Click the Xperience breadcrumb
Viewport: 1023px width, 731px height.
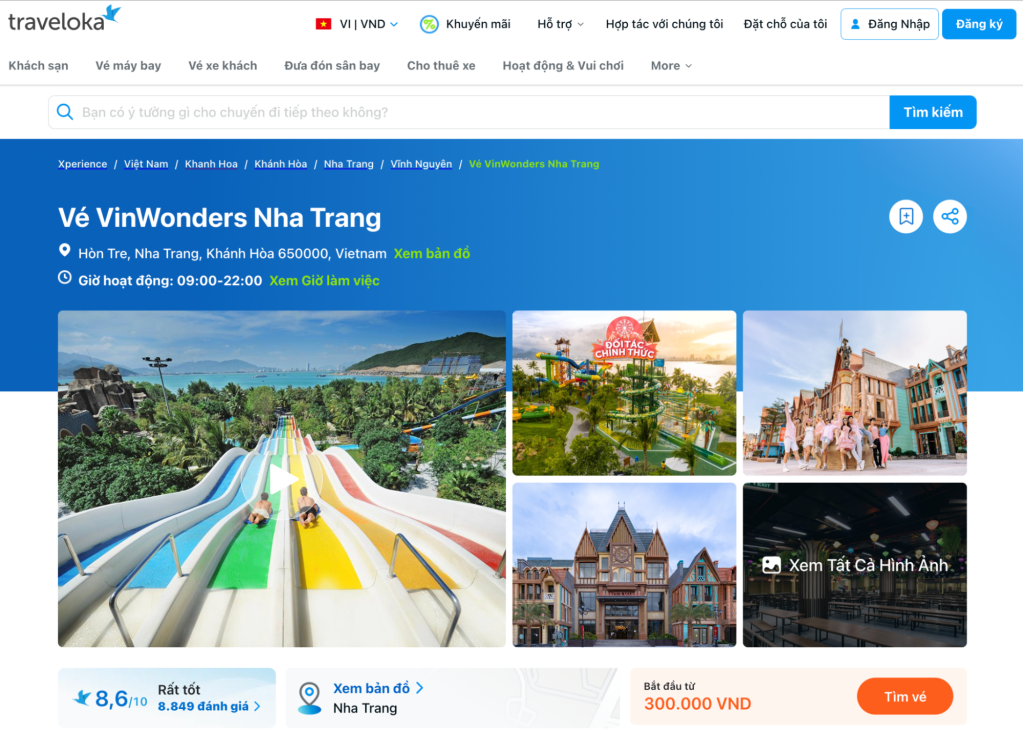82,164
